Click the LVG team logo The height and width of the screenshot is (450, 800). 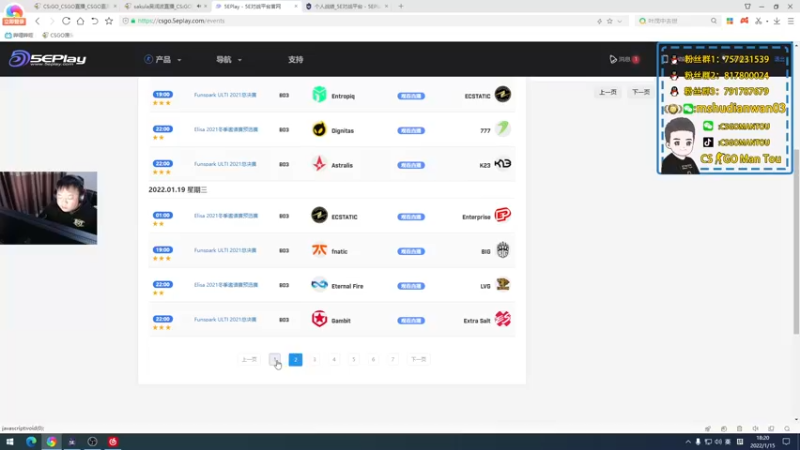[x=503, y=285]
